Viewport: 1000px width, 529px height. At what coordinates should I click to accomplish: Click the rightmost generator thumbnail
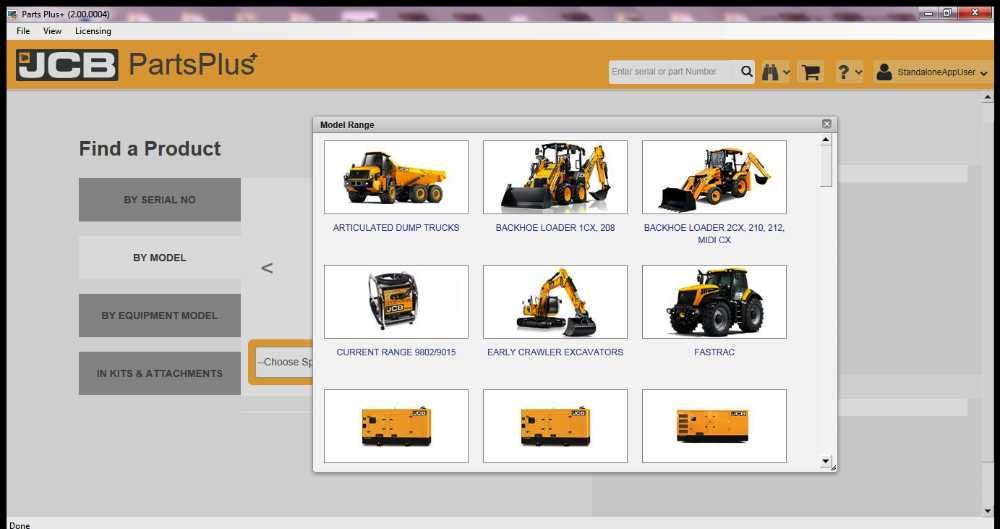[x=714, y=426]
